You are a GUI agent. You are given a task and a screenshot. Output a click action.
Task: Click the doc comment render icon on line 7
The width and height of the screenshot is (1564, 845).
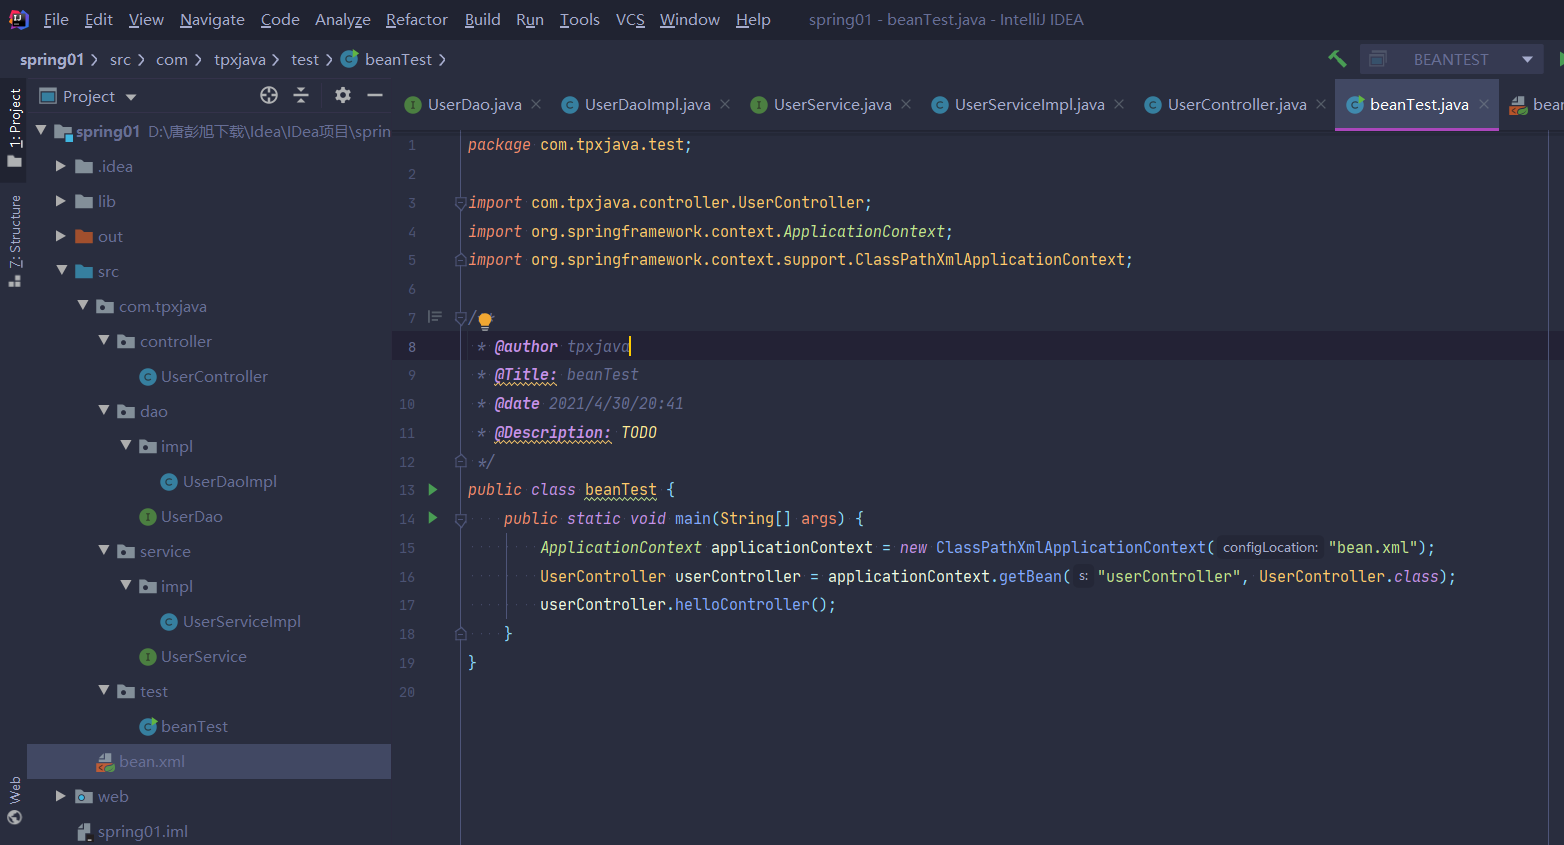point(434,317)
